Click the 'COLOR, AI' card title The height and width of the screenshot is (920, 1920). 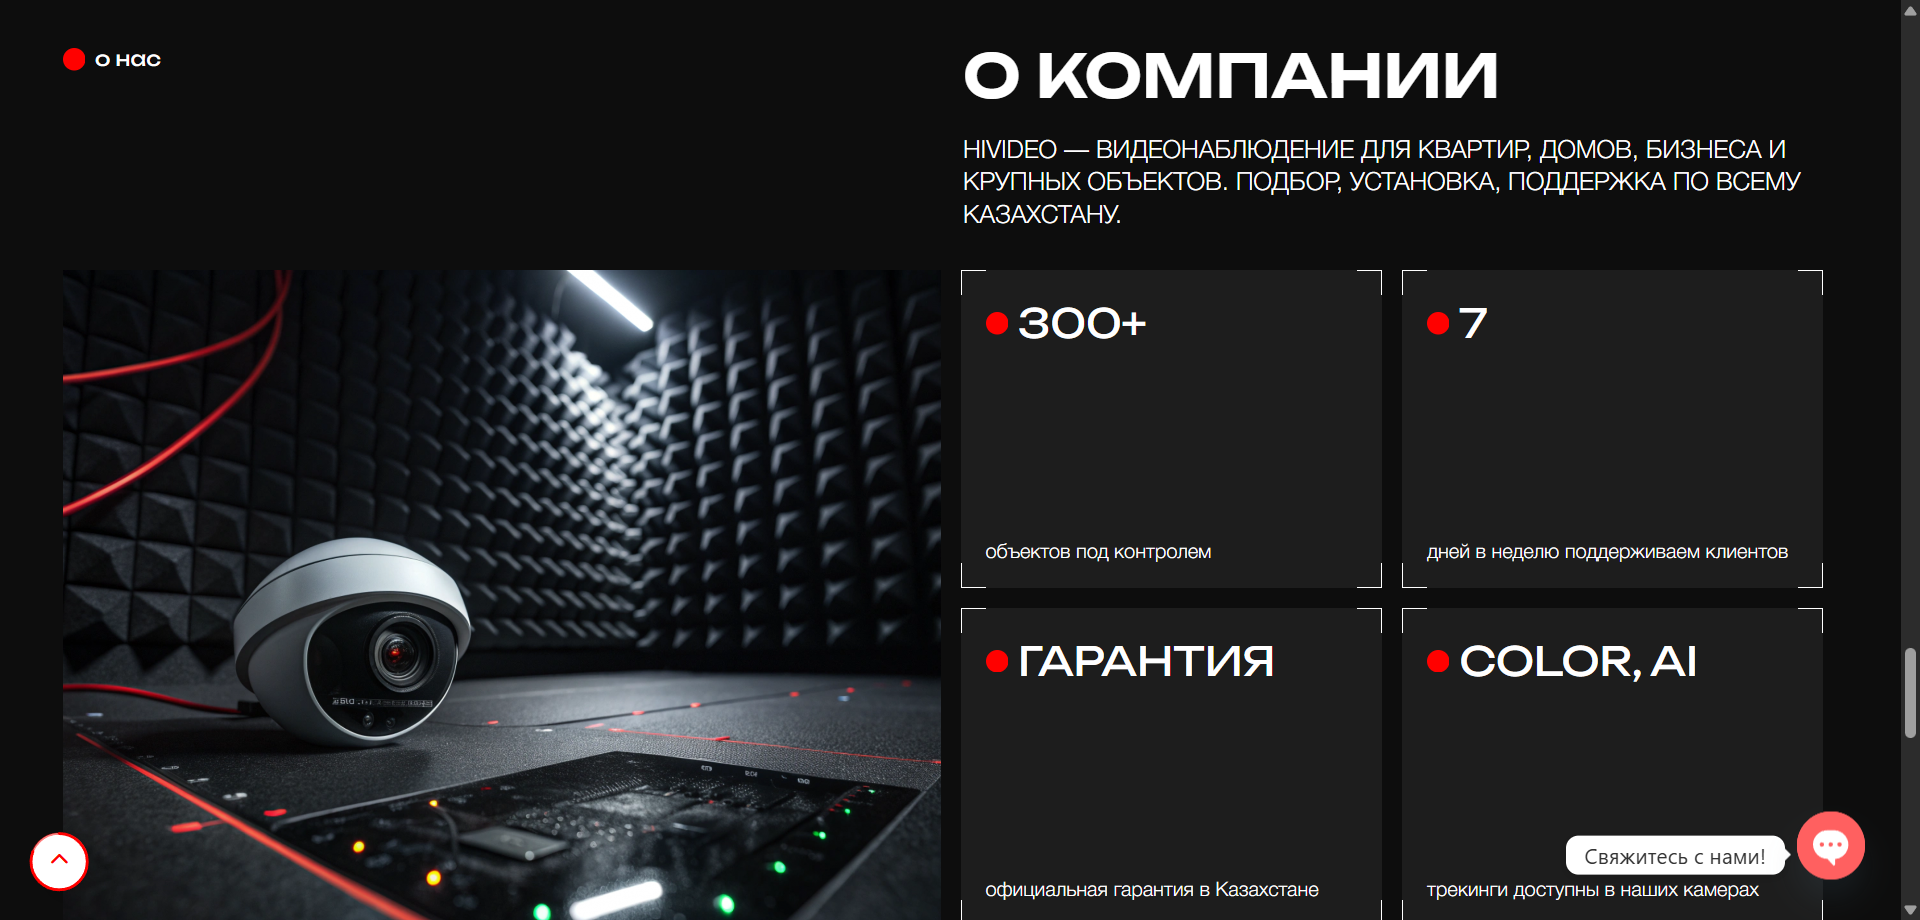point(1578,661)
